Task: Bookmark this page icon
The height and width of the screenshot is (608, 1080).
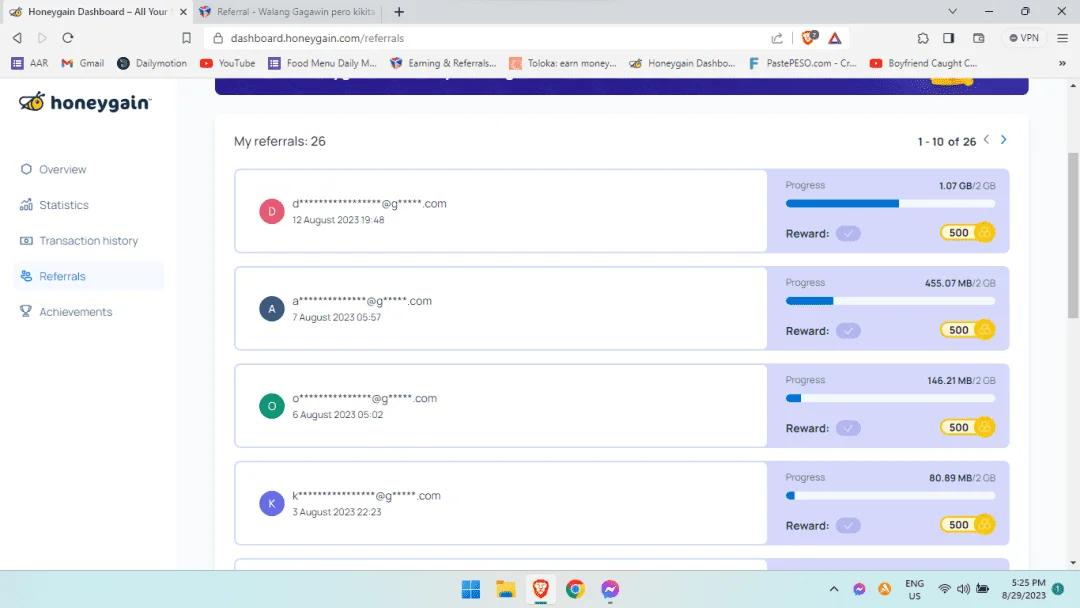Action: (x=186, y=38)
